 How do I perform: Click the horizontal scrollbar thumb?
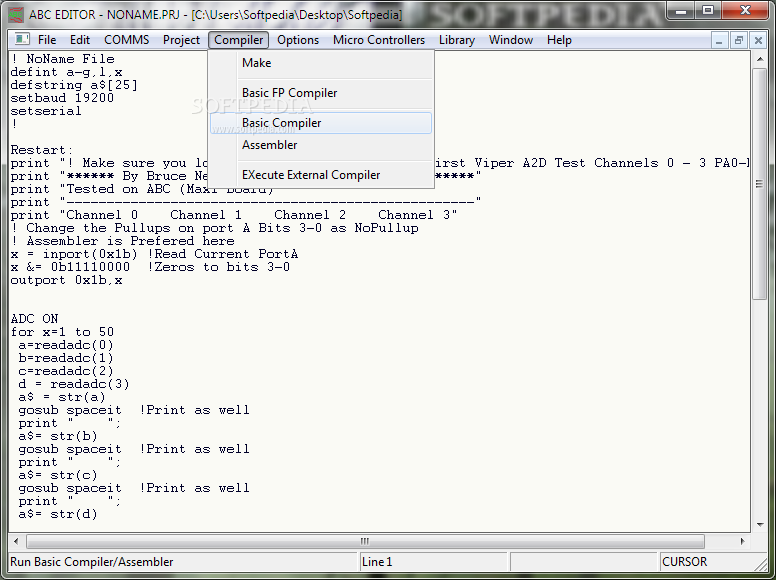click(365, 541)
